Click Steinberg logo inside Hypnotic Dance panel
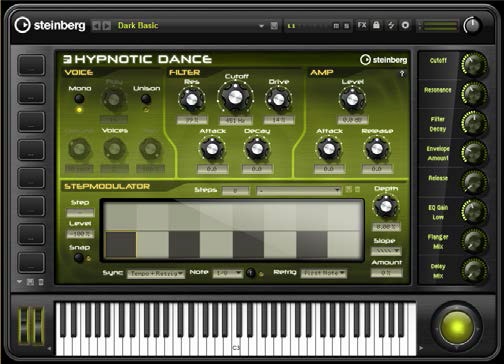 click(x=384, y=60)
